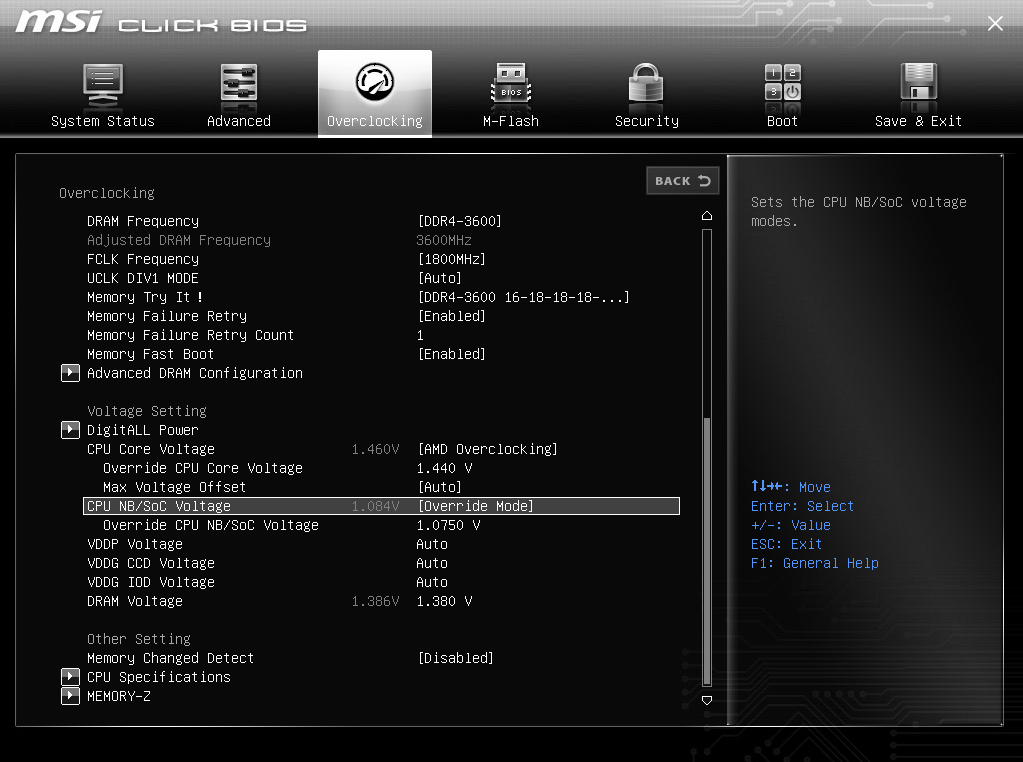Switch to the Advanced tab label
Image resolution: width=1023 pixels, height=762 pixels.
(x=239, y=121)
